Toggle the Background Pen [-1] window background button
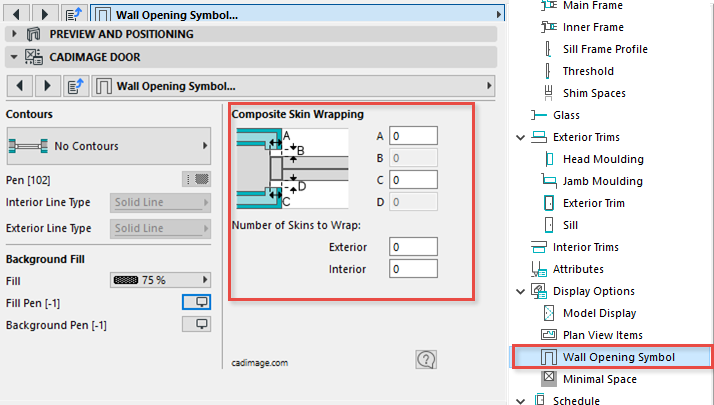Image resolution: width=714 pixels, height=405 pixels. coord(196,324)
